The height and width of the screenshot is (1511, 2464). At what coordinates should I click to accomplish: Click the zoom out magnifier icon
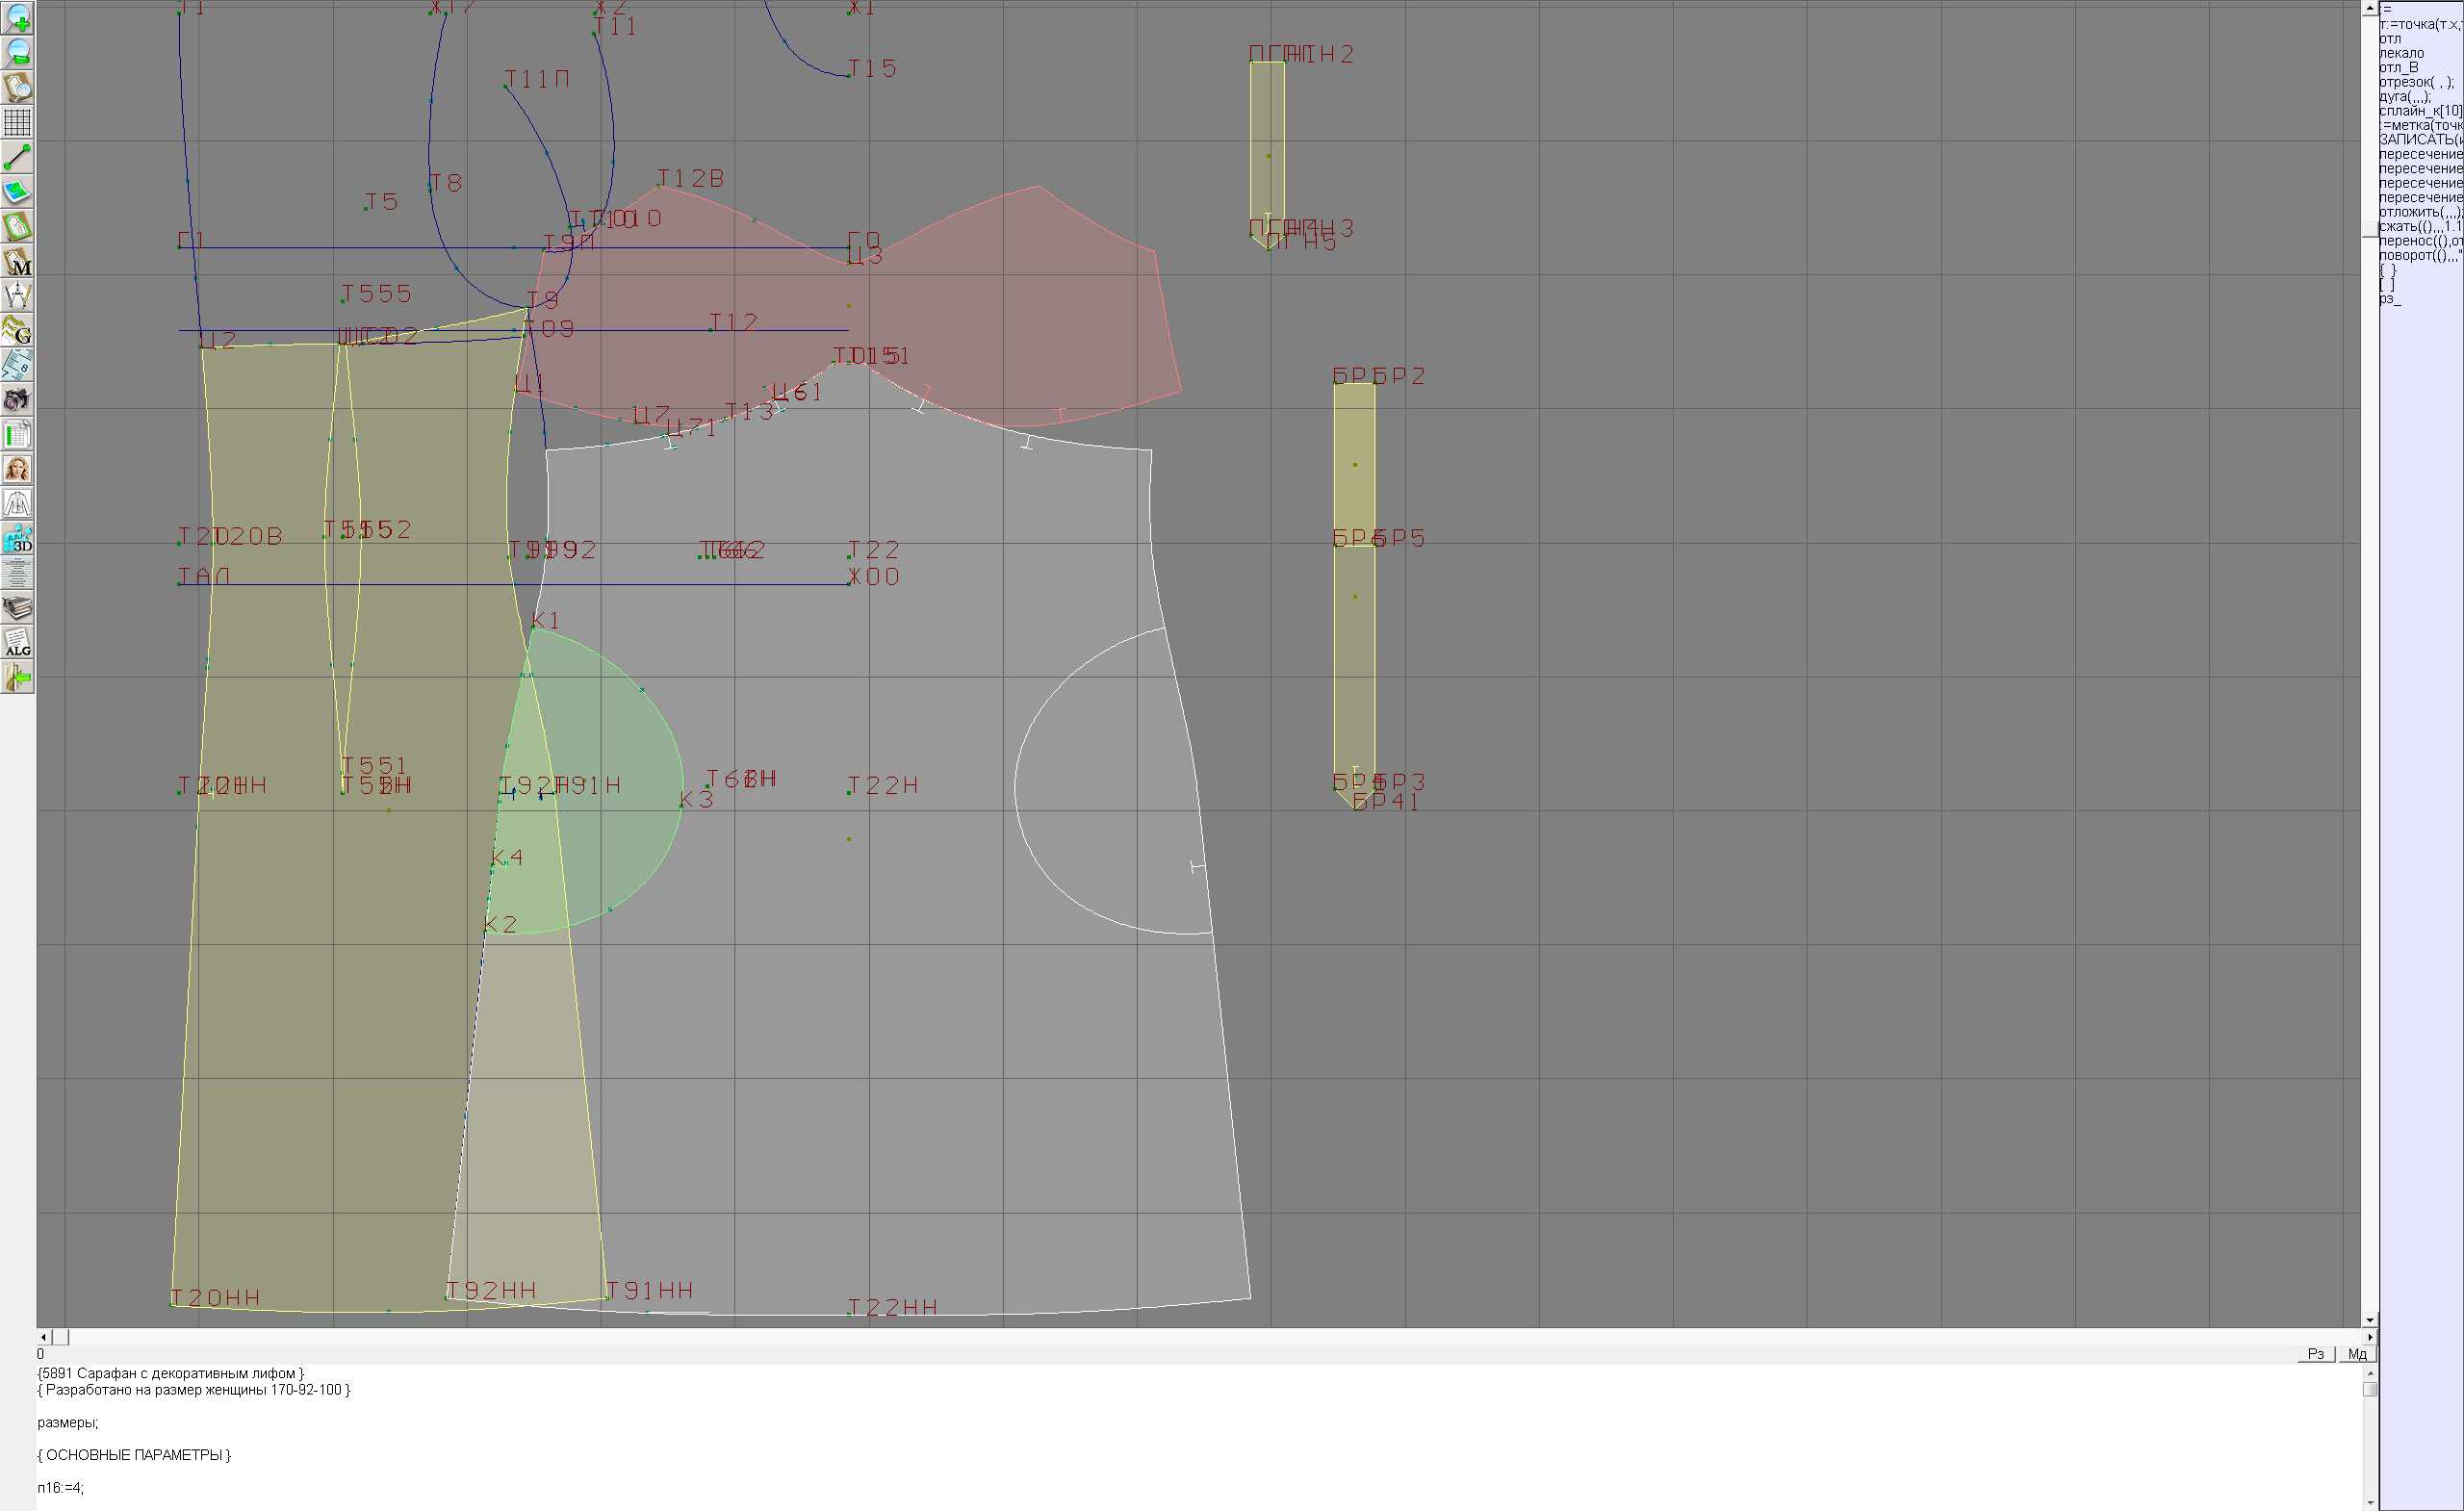click(x=17, y=53)
